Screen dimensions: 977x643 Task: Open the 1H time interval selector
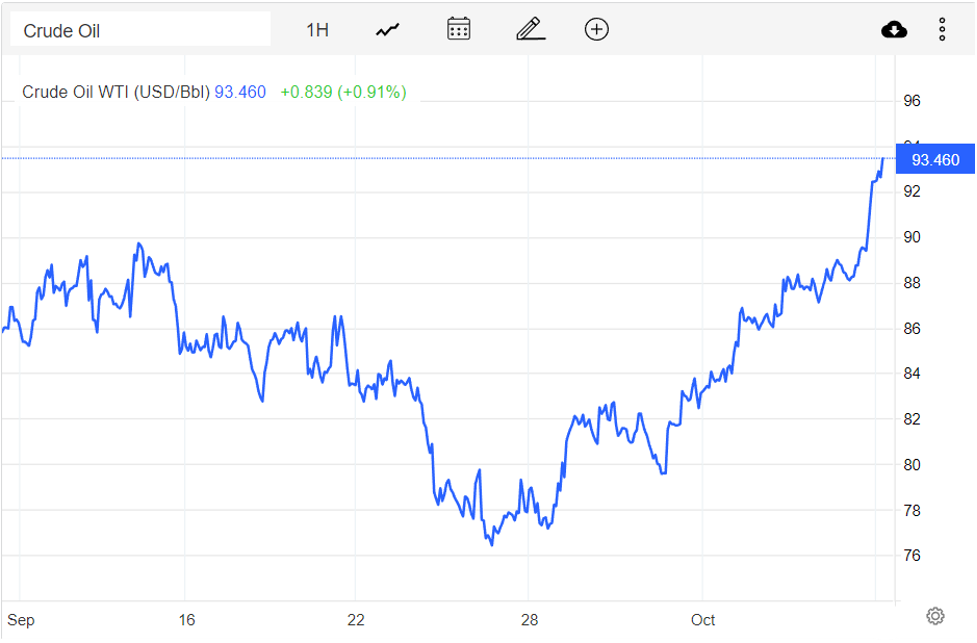tap(317, 30)
